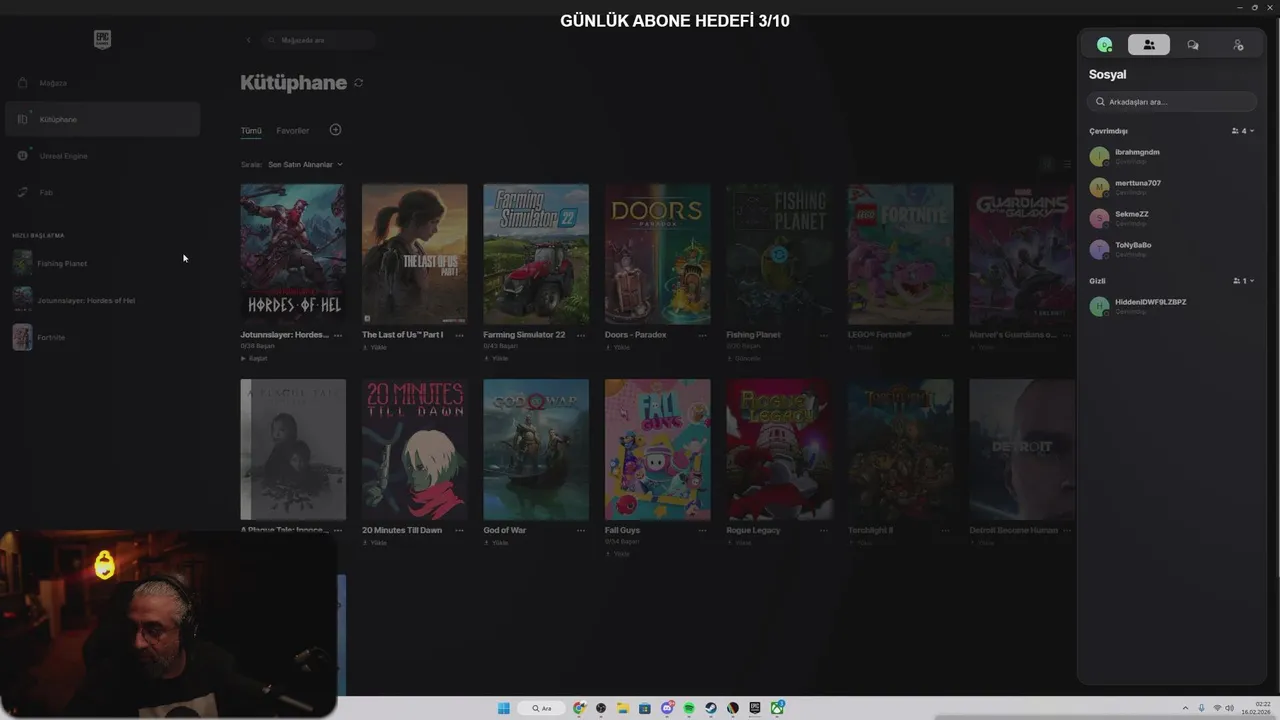This screenshot has height=720, width=1280.
Task: Open Epic Games Launcher taskbar icon
Action: (755, 708)
